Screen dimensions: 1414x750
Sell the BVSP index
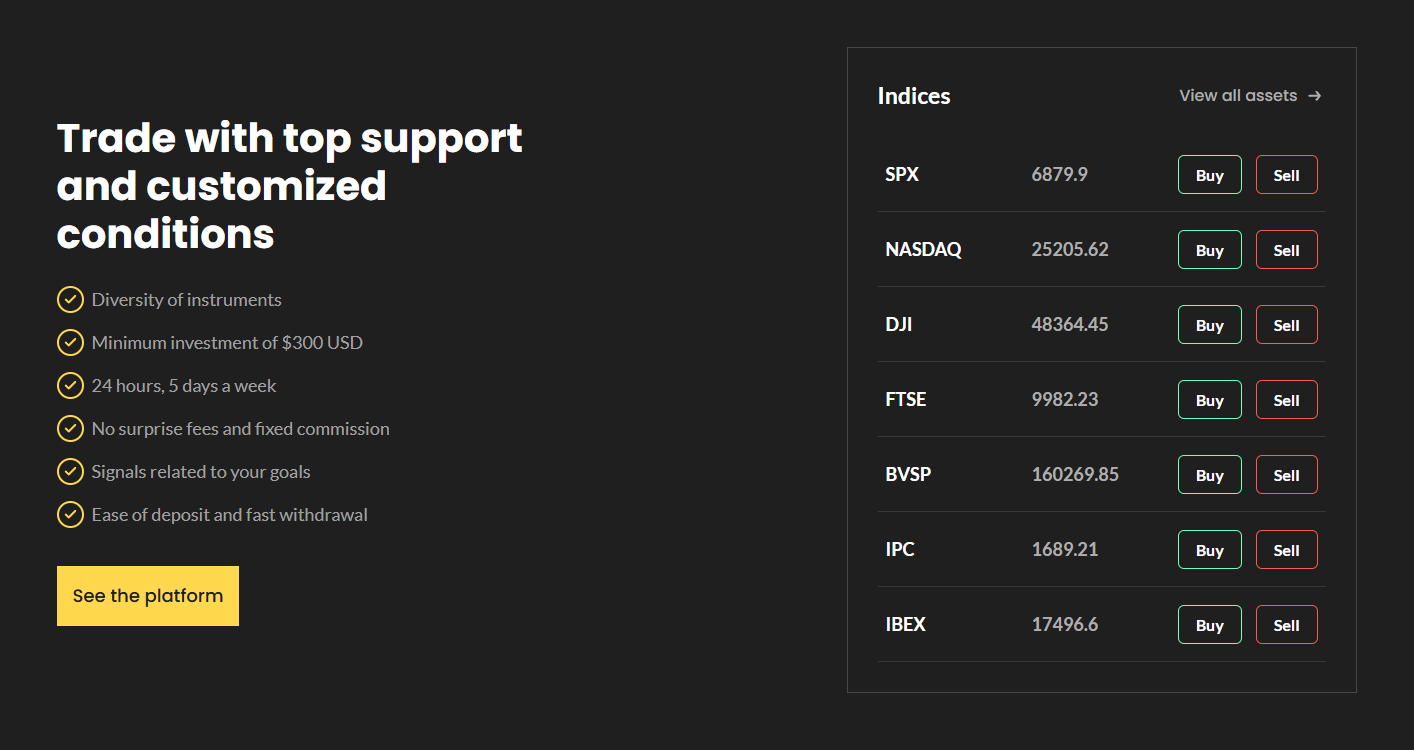click(x=1286, y=475)
